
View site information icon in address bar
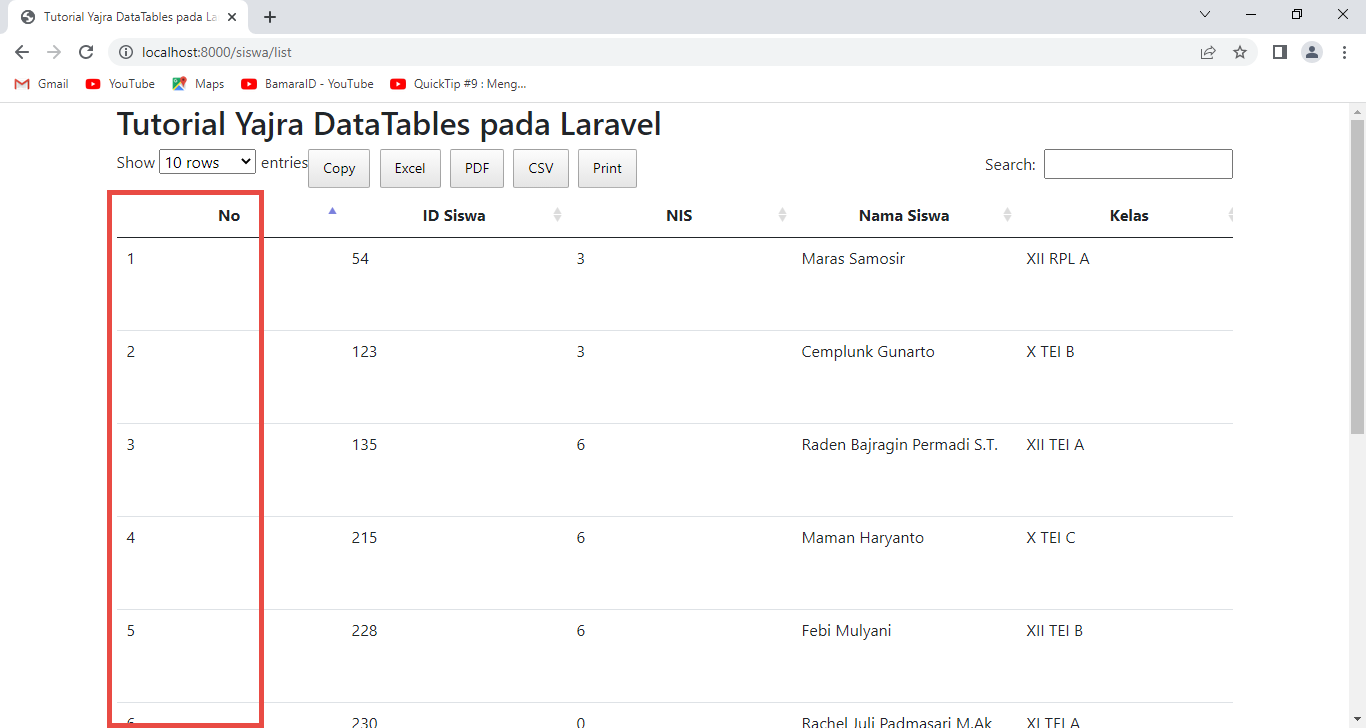pos(126,52)
